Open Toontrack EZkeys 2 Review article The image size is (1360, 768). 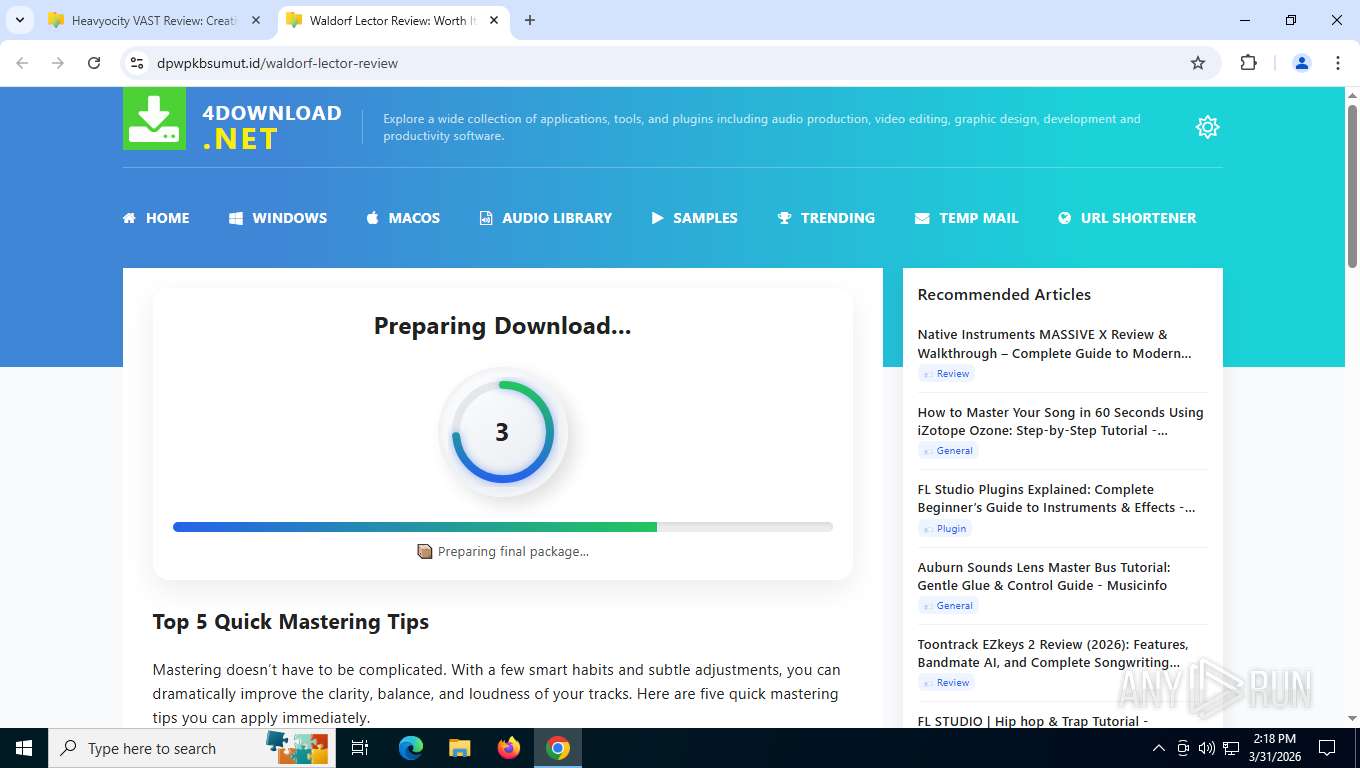1052,653
